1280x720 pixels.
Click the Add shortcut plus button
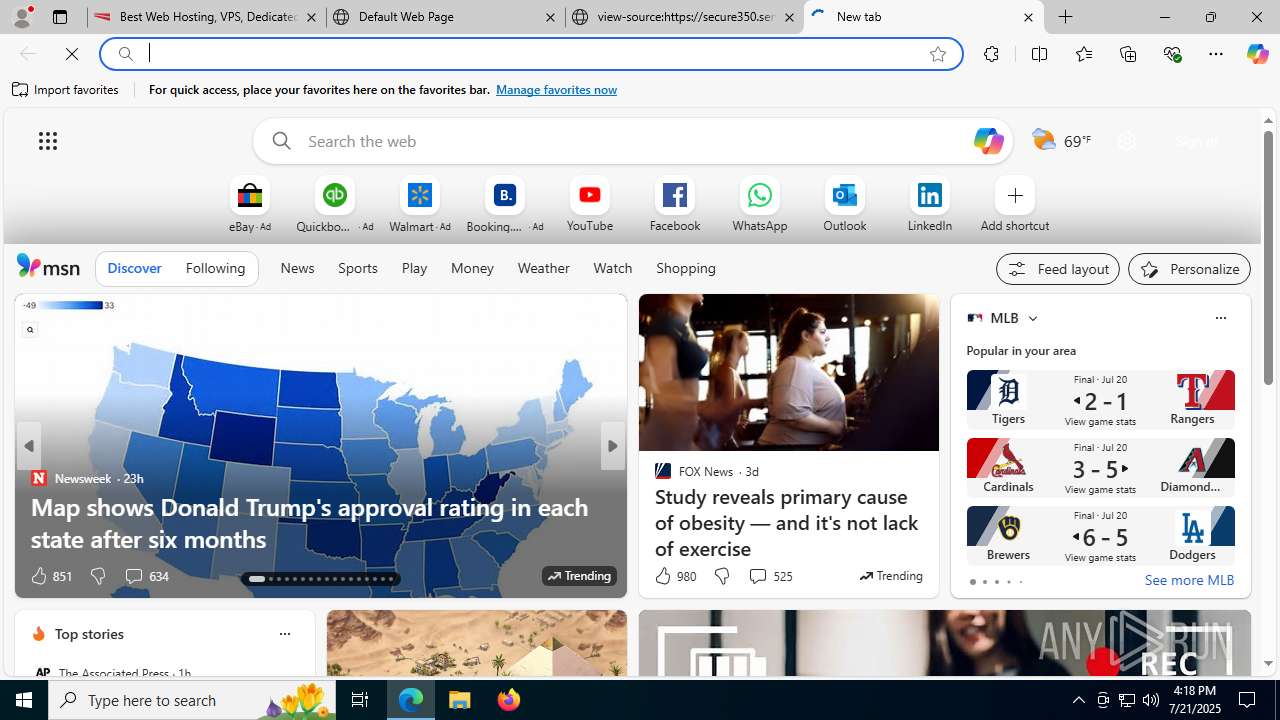(x=1015, y=196)
